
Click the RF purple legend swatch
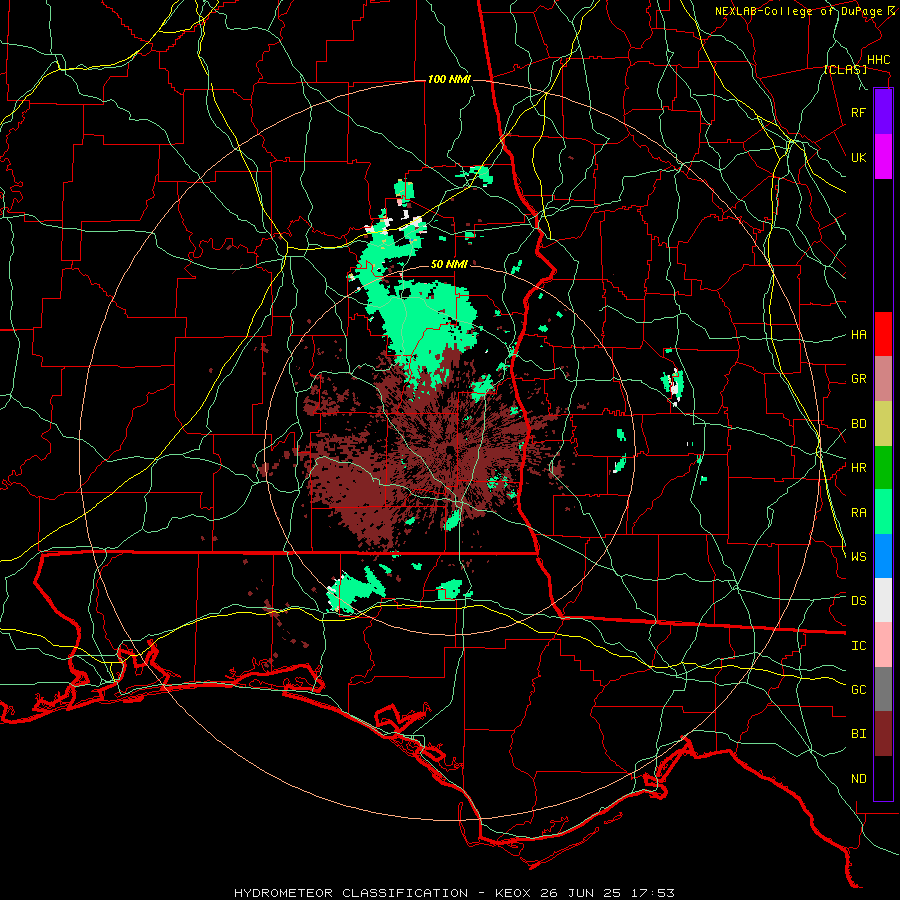883,112
